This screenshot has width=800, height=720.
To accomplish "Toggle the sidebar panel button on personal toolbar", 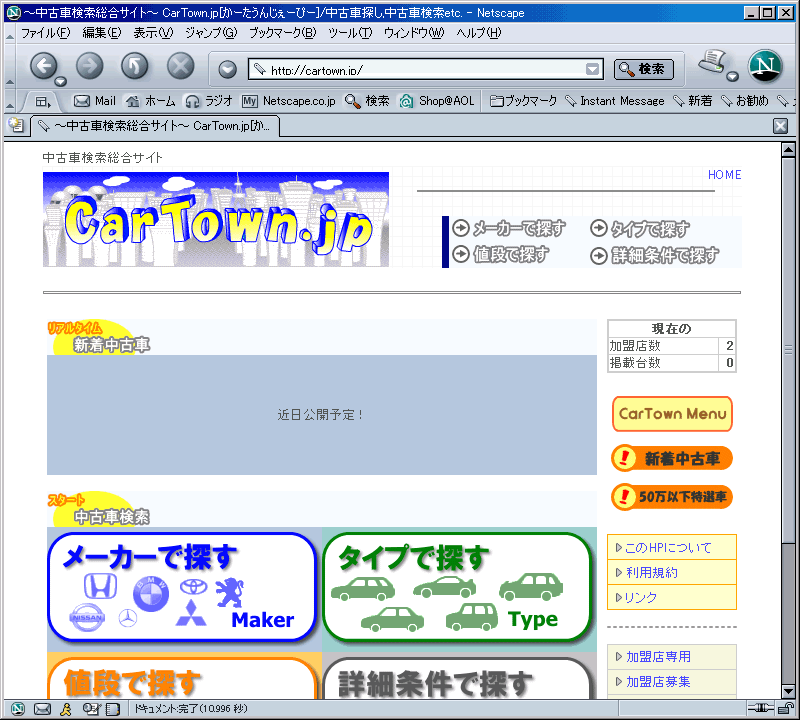I will pyautogui.click(x=43, y=102).
